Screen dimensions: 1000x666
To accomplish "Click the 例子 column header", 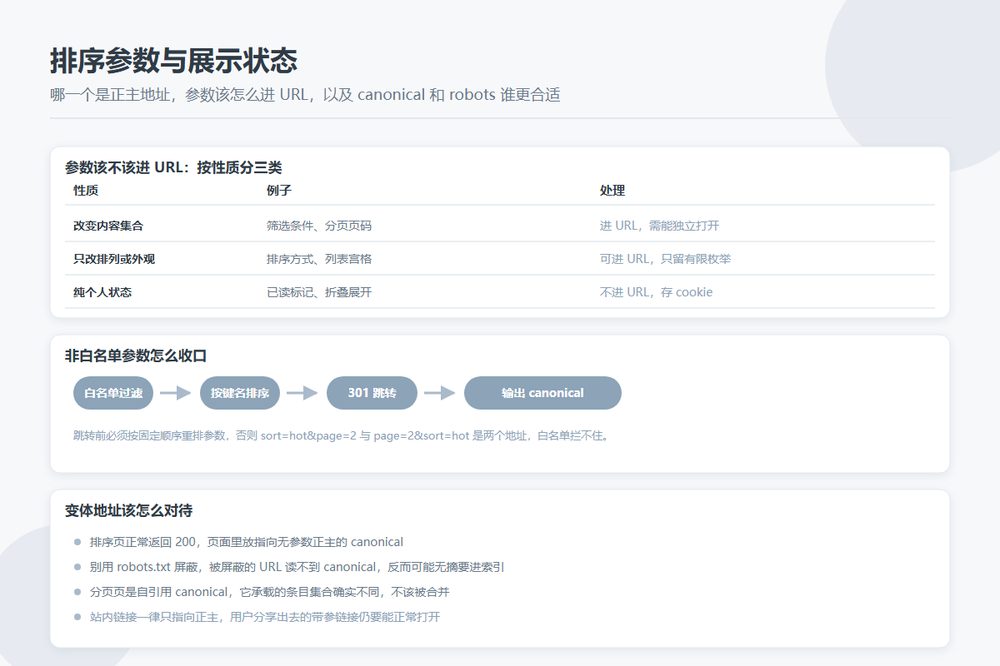I will pos(279,190).
